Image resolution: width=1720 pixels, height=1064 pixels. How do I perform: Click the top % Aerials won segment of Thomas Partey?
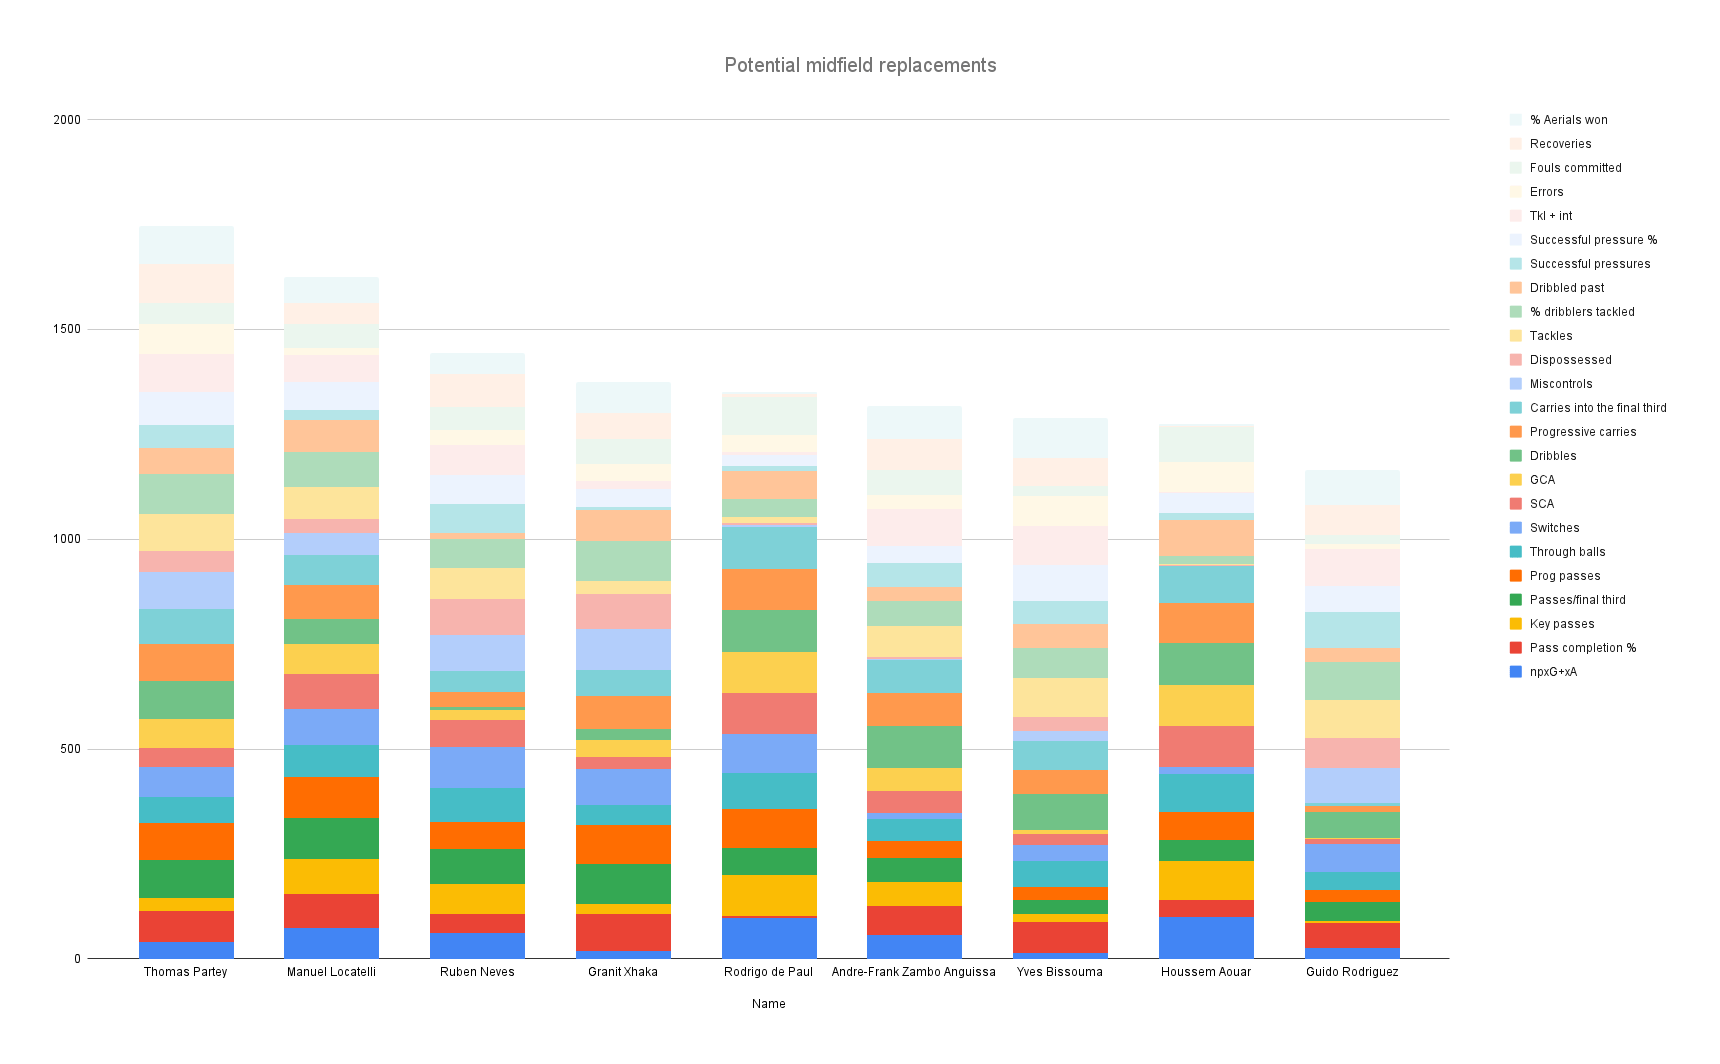pos(186,245)
